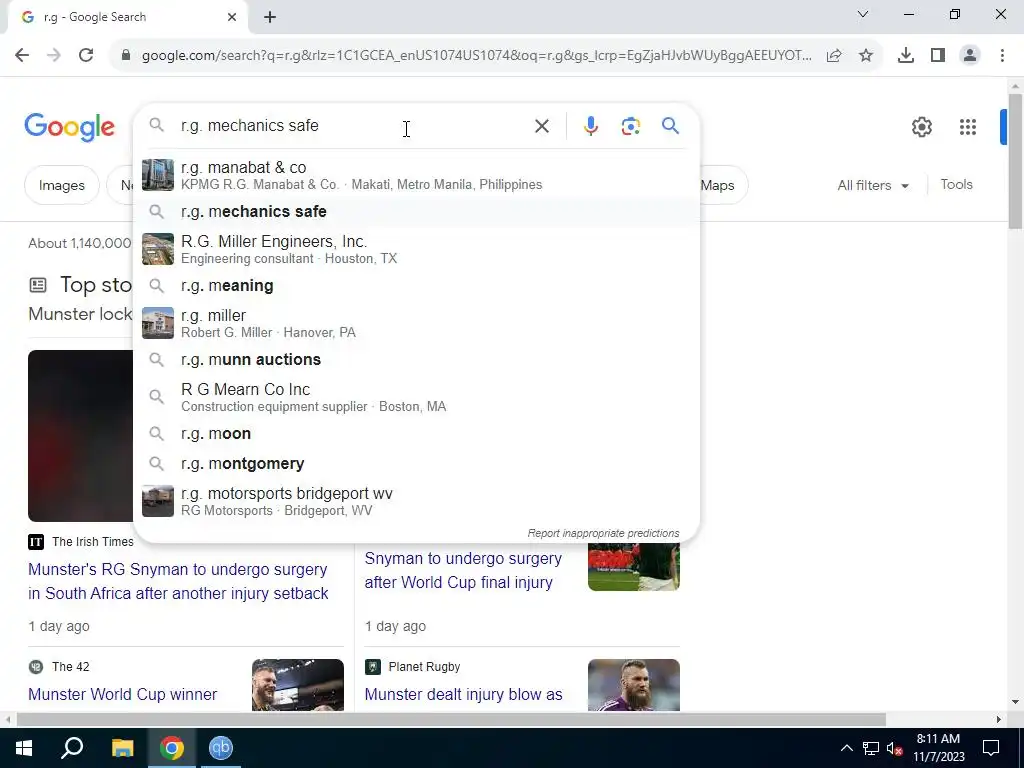Open Snyman to undergo surgery article

click(463, 570)
